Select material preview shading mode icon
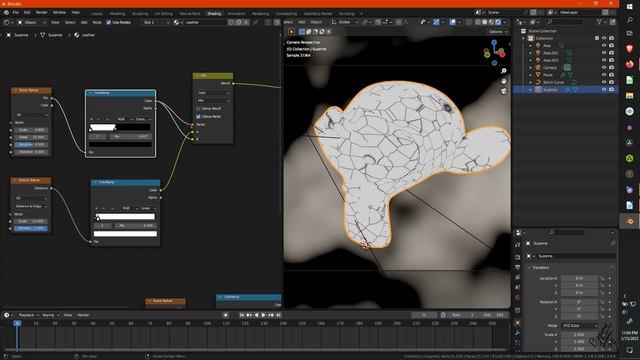 491,22
